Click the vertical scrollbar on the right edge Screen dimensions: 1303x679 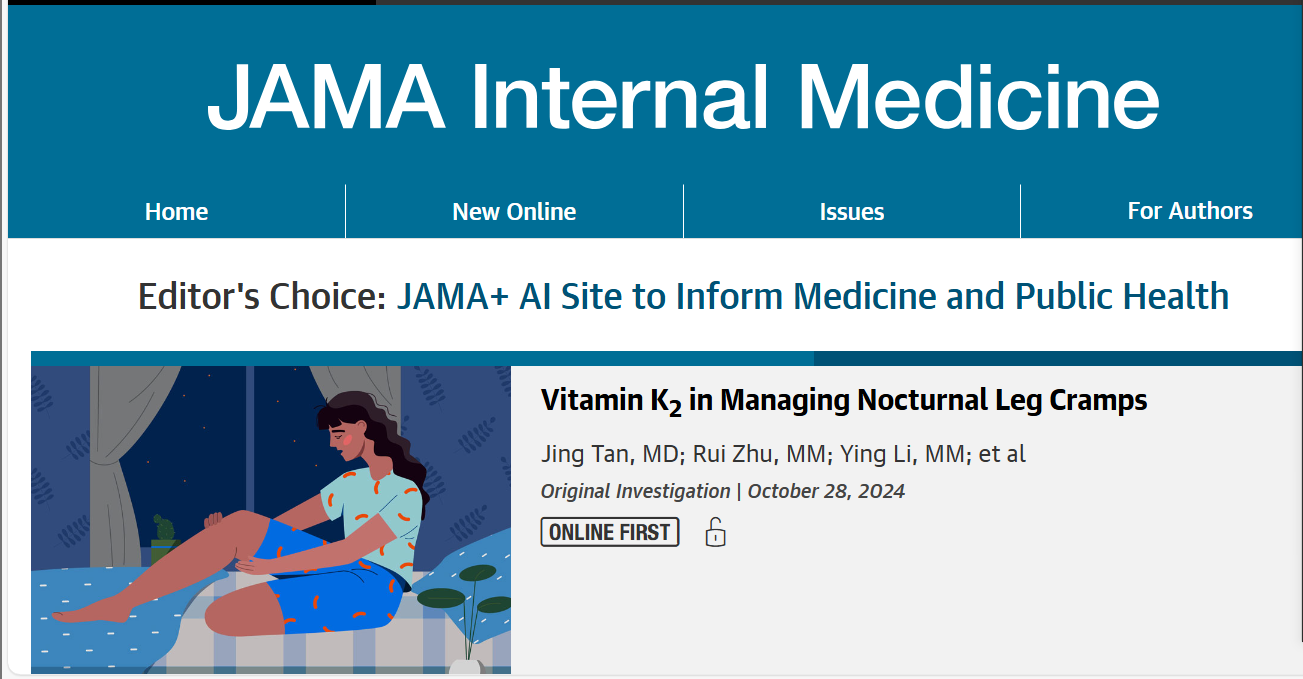pos(1300,340)
